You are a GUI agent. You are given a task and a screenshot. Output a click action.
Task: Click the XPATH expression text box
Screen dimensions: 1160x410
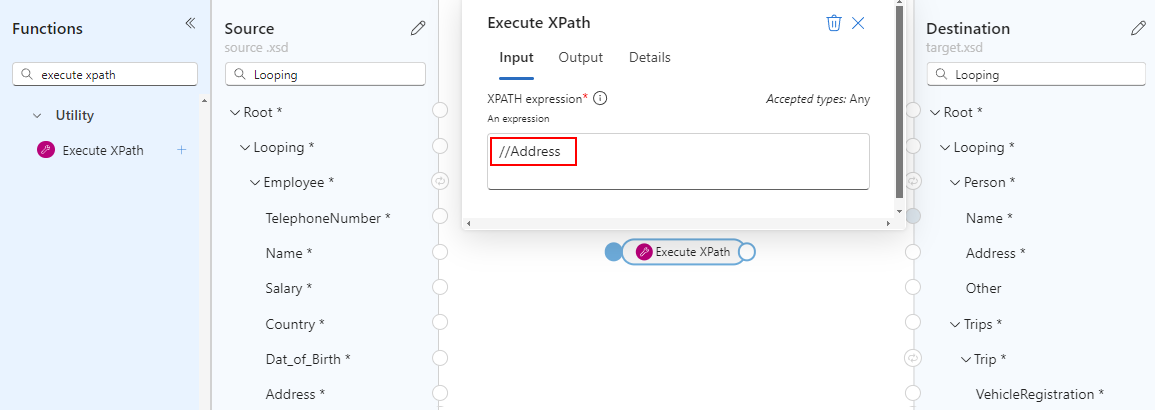[678, 161]
